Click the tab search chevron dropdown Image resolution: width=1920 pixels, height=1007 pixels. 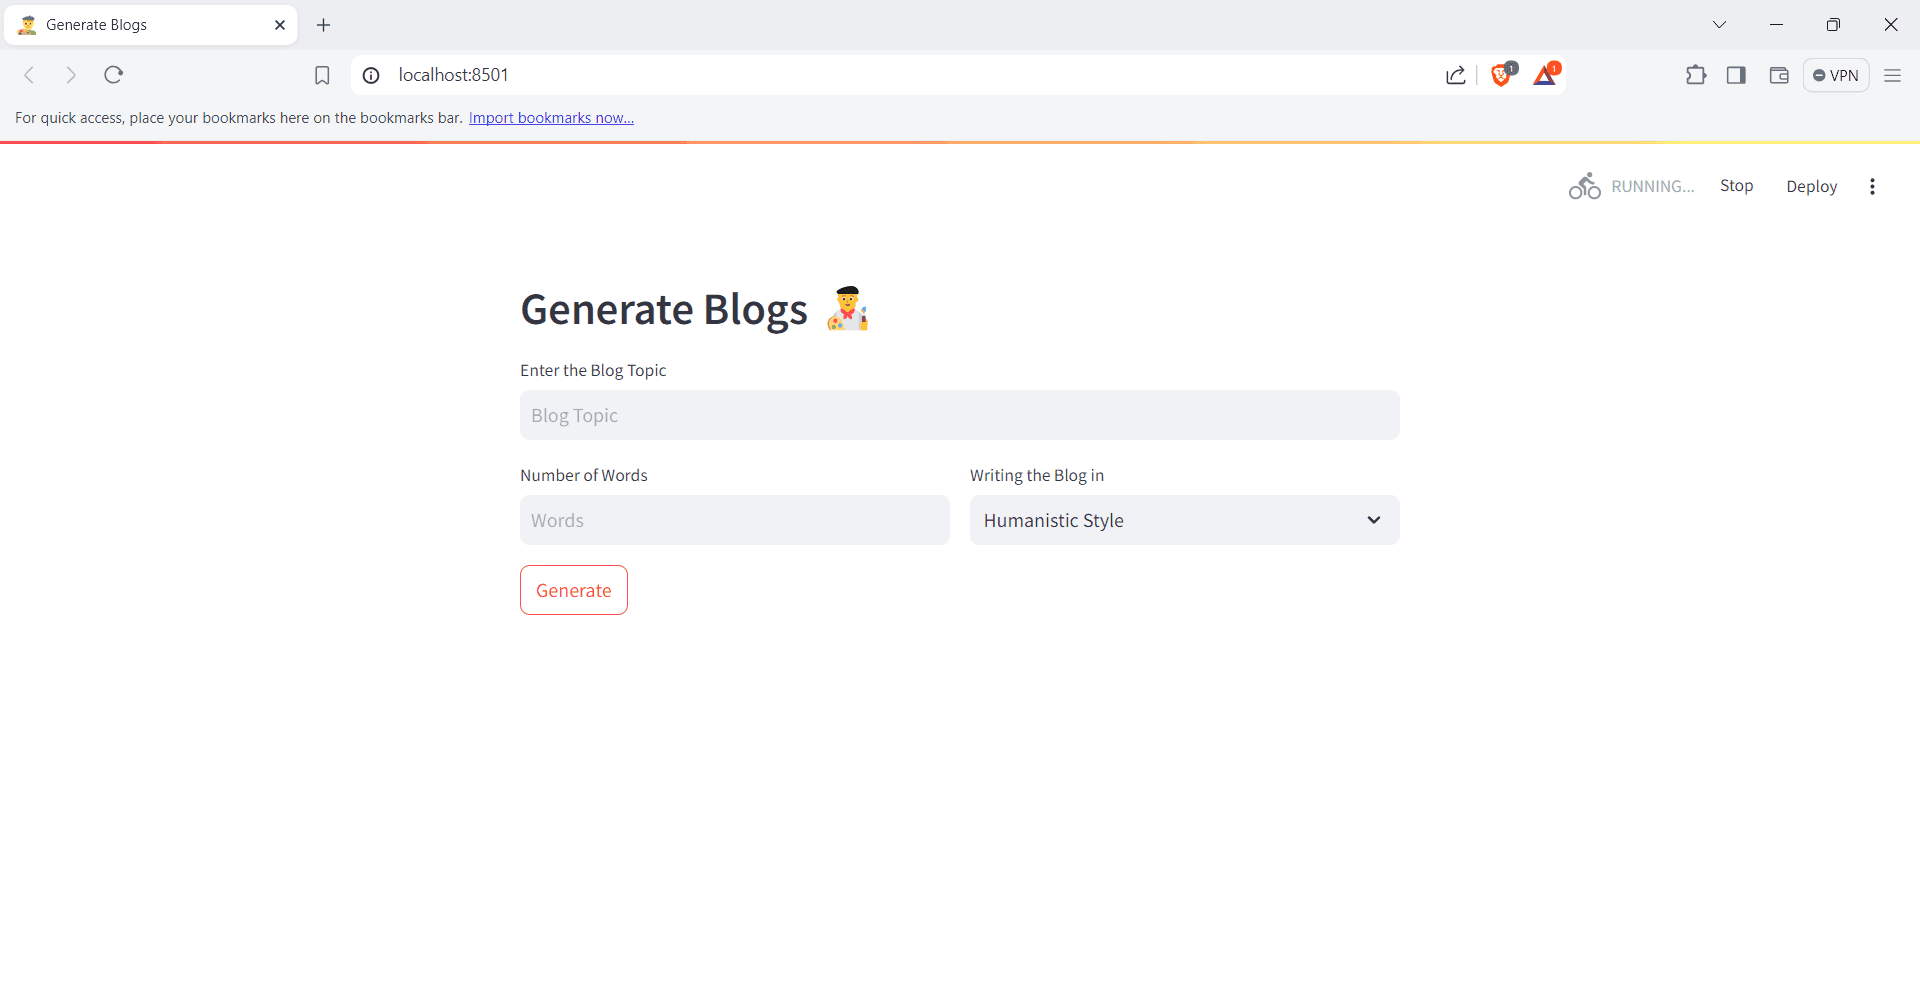click(x=1720, y=25)
